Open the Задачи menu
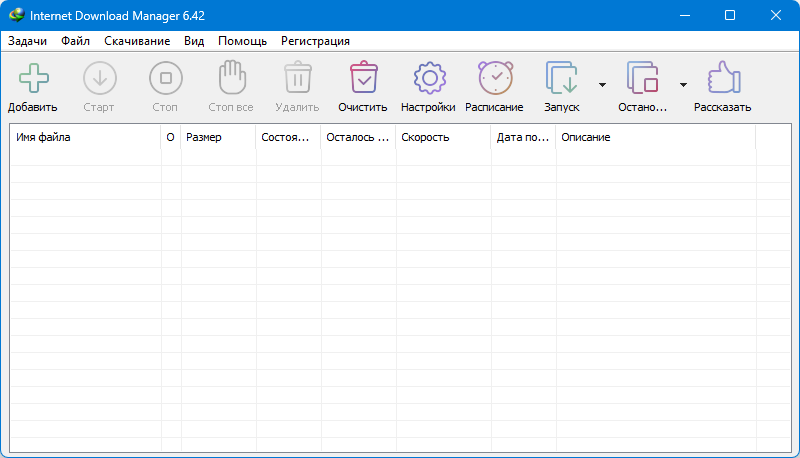This screenshot has width=800, height=458. coord(28,41)
